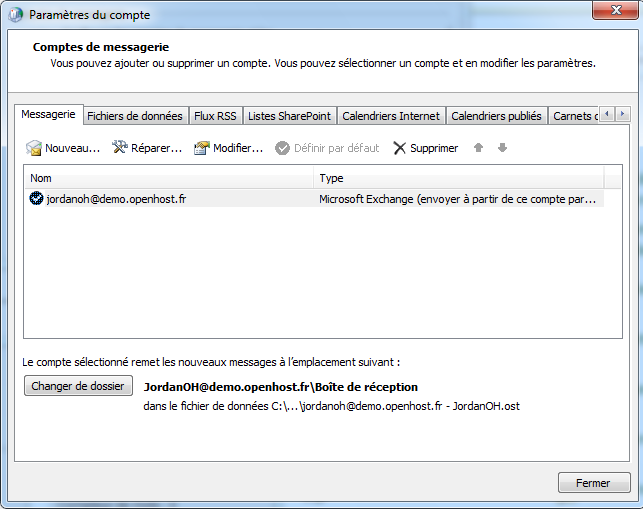Click the Boîte de réception path text
Screen dimensions: 643x509
pyautogui.click(x=280, y=387)
